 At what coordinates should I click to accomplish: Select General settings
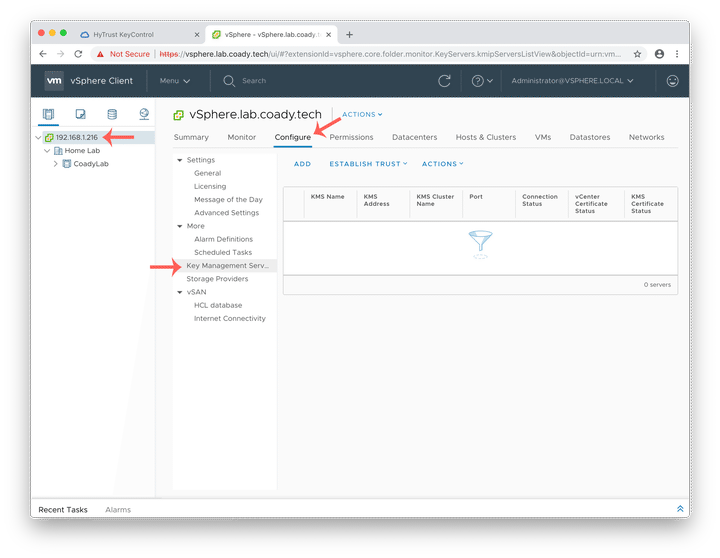tap(208, 173)
